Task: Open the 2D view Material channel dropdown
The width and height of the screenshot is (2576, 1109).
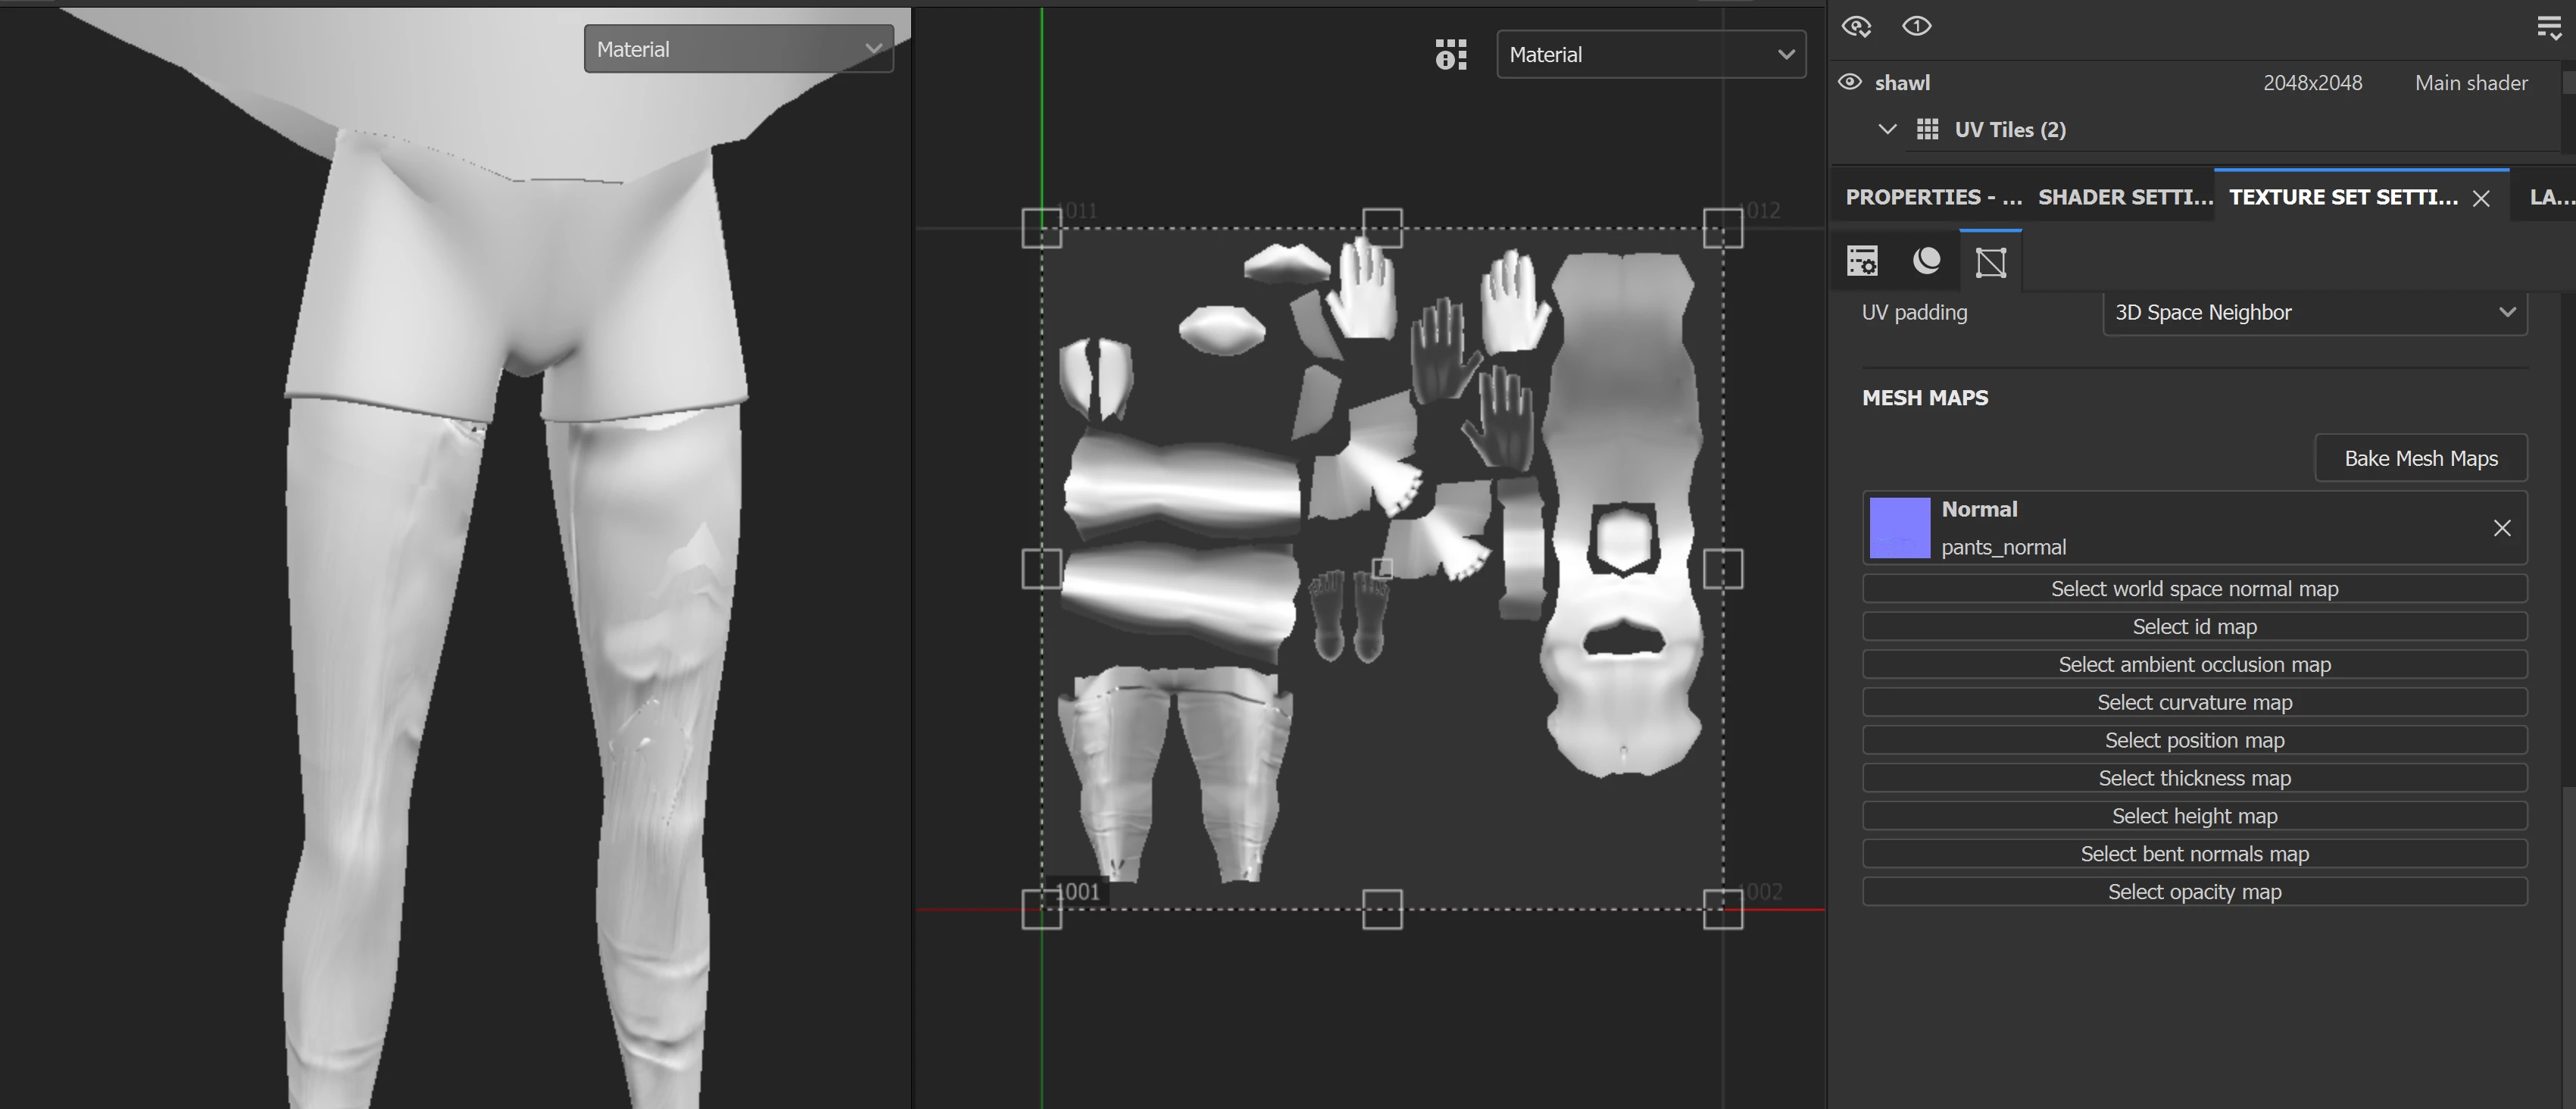Action: pos(1650,55)
